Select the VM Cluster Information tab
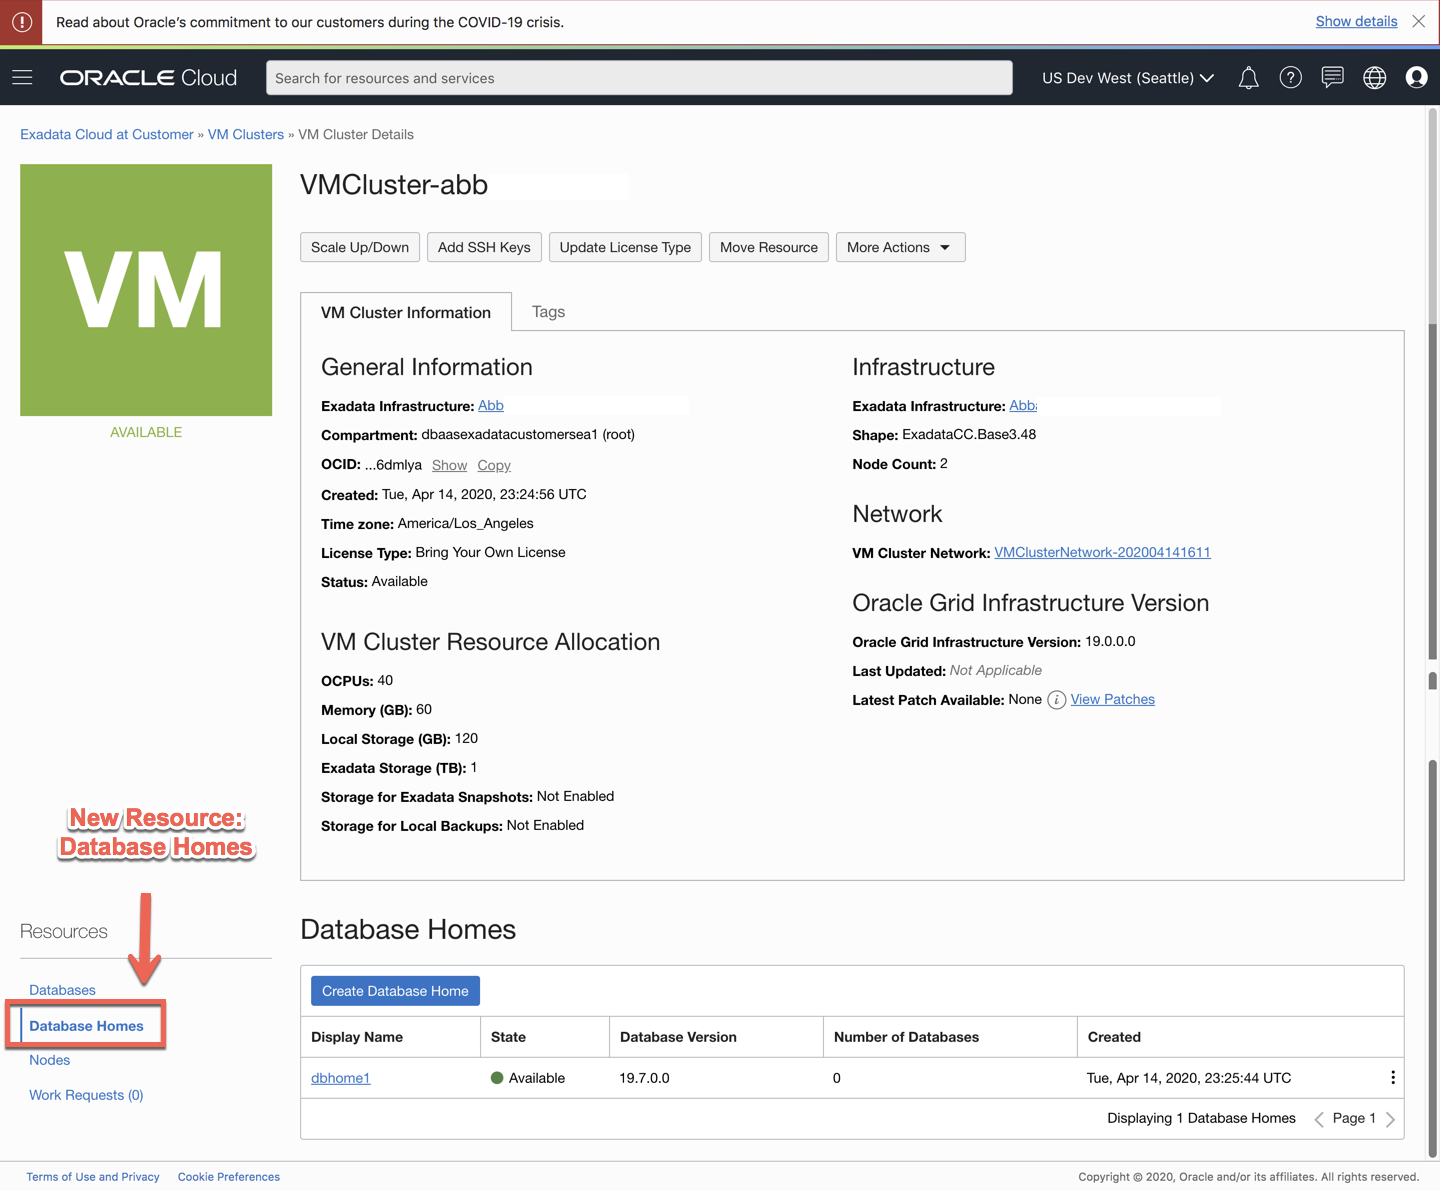The width and height of the screenshot is (1440, 1191). (406, 312)
